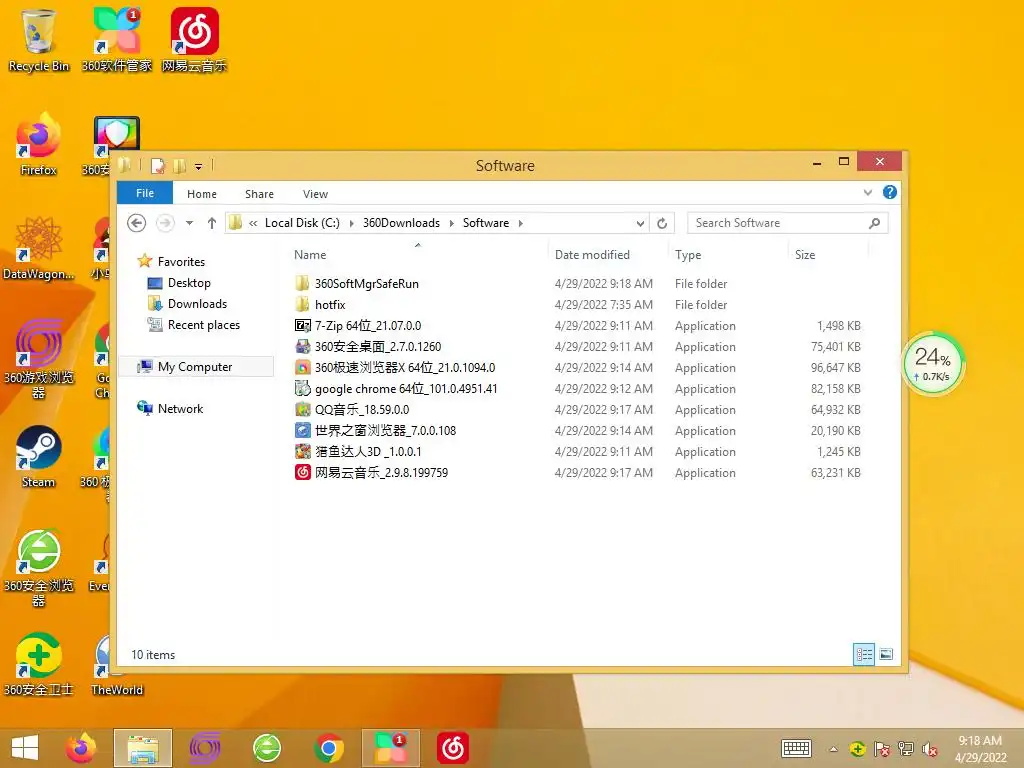The height and width of the screenshot is (768, 1024).
Task: Open the 360安全卫士 desktop shortcut
Action: 39,664
